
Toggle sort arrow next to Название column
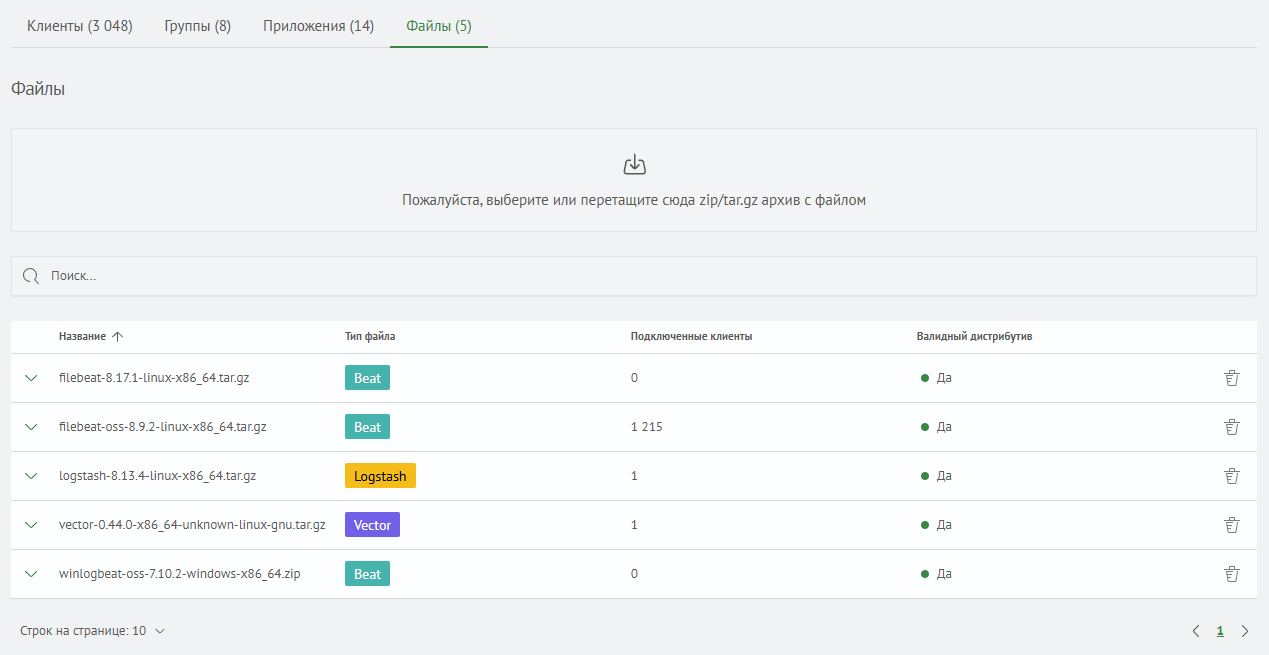118,337
